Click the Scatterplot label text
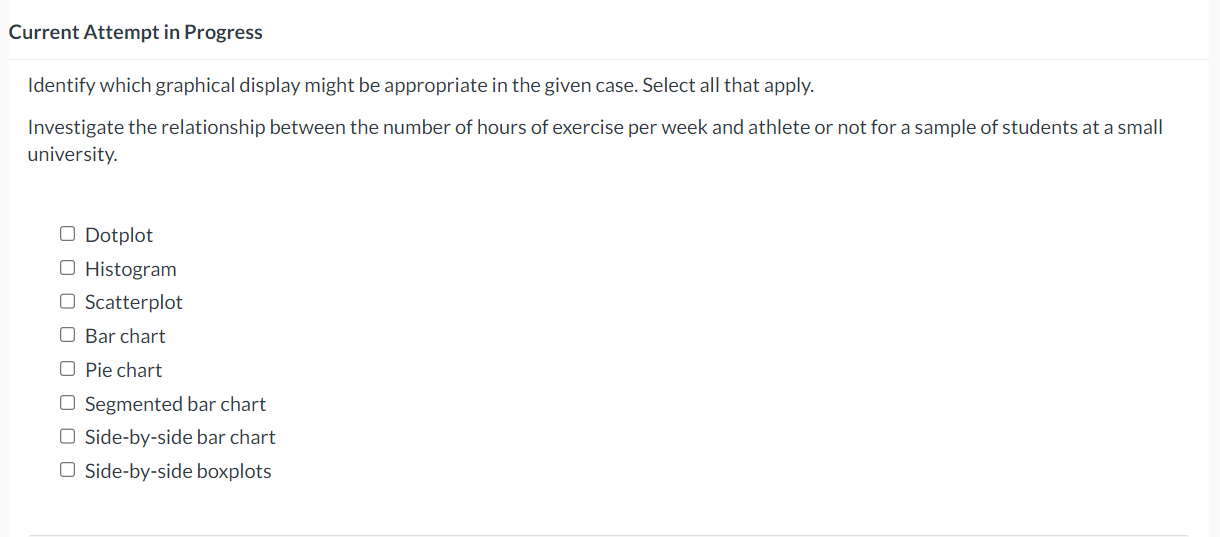 point(134,302)
